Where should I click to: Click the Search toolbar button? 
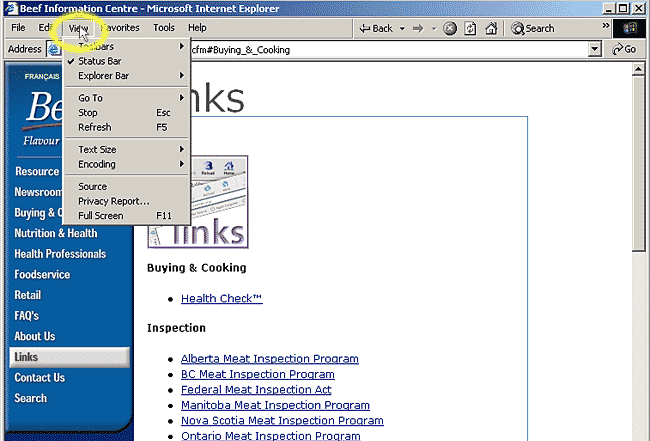533,29
